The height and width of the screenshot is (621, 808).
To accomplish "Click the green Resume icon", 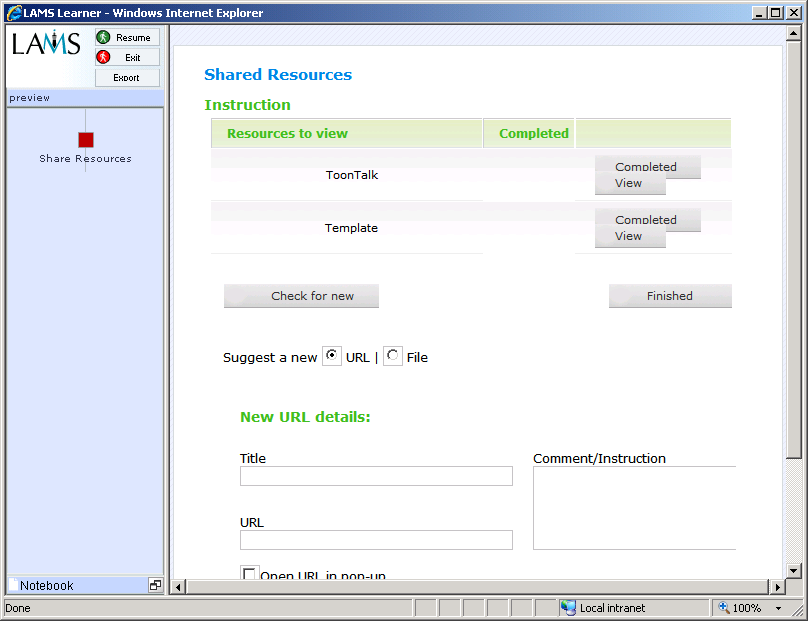I will pyautogui.click(x=103, y=37).
